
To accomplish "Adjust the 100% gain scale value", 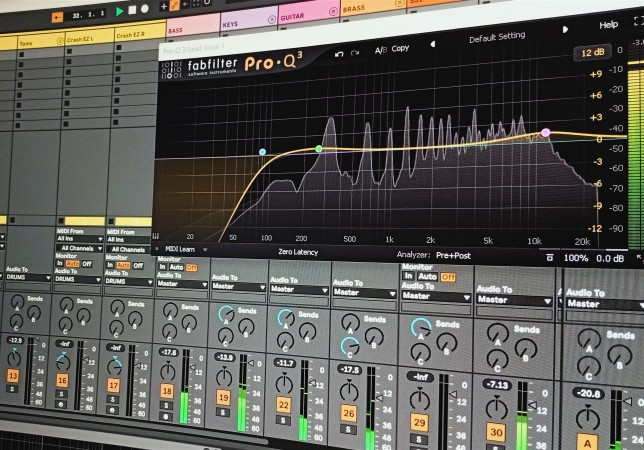I will click(x=576, y=258).
